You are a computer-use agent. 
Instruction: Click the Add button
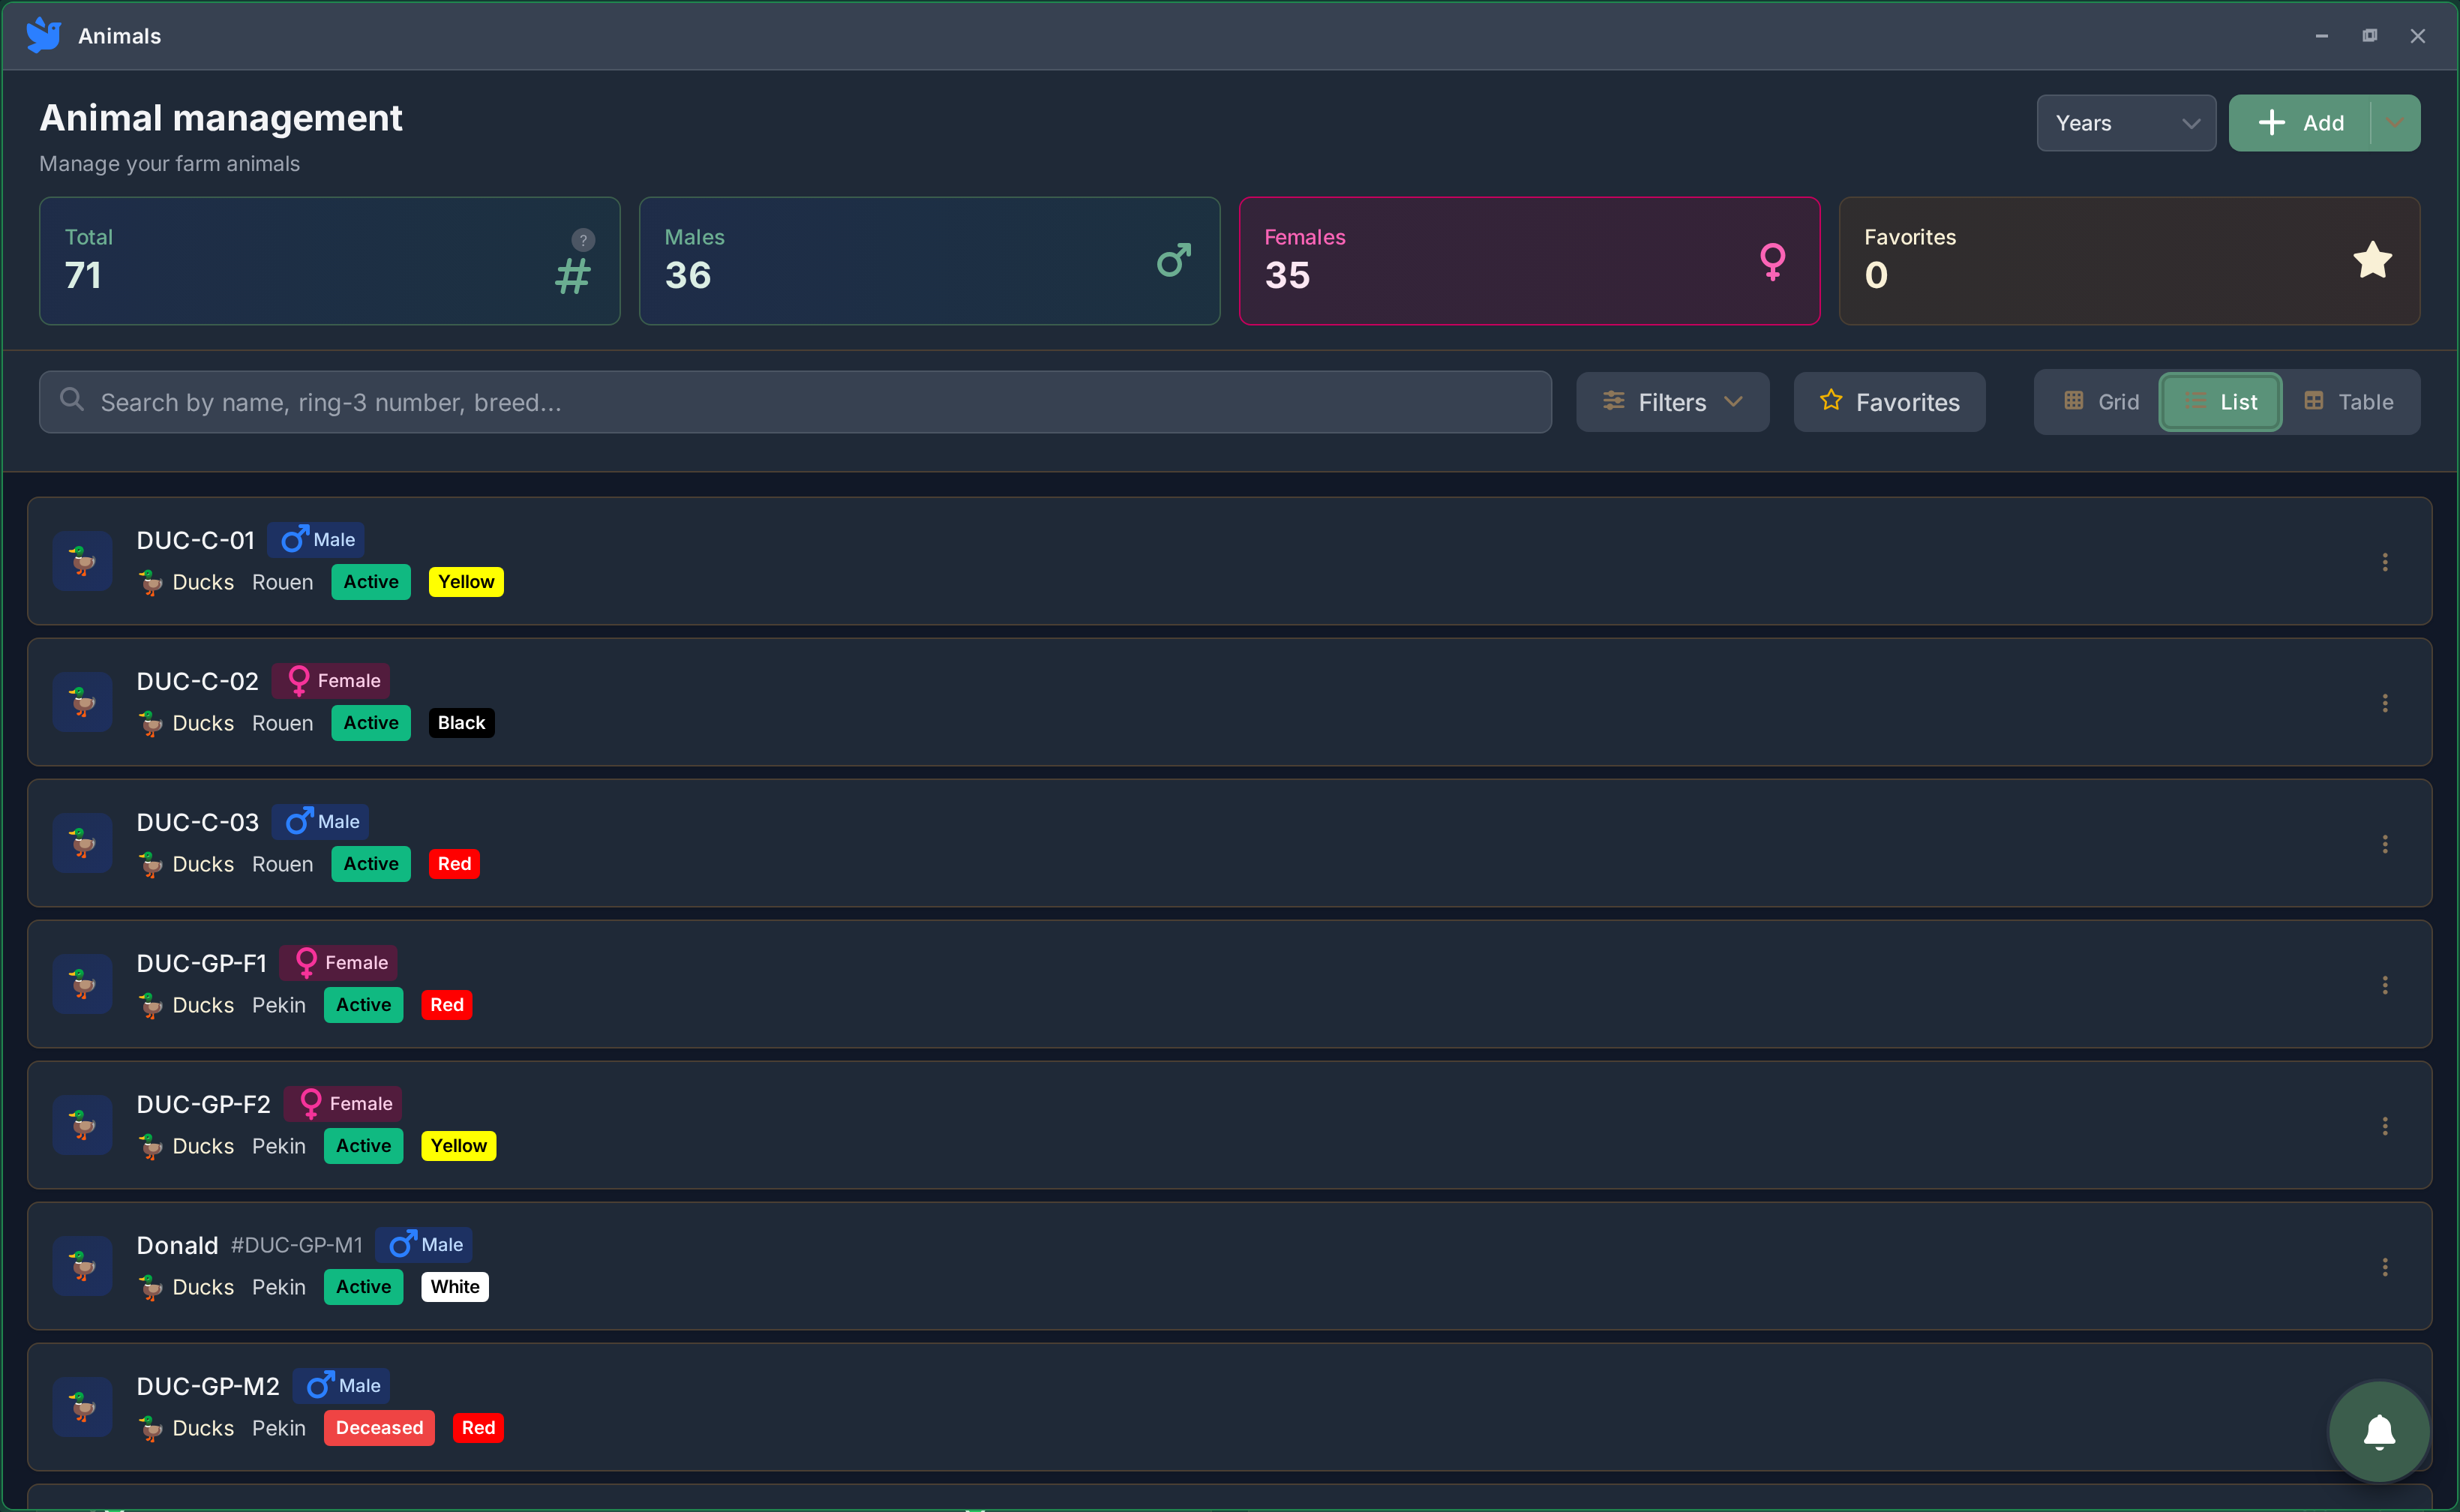(2300, 123)
